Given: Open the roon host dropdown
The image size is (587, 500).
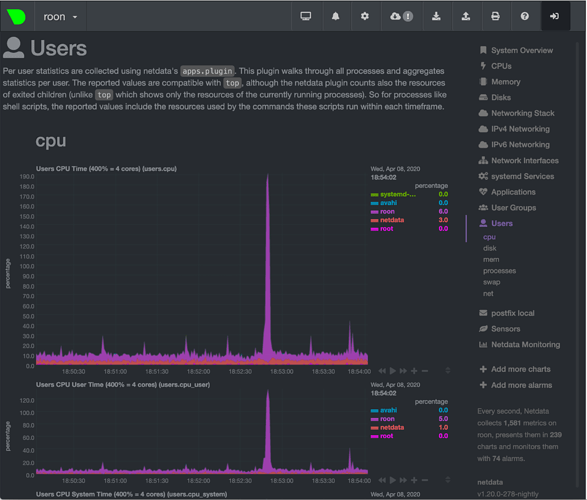Looking at the screenshot, I should click(60, 17).
